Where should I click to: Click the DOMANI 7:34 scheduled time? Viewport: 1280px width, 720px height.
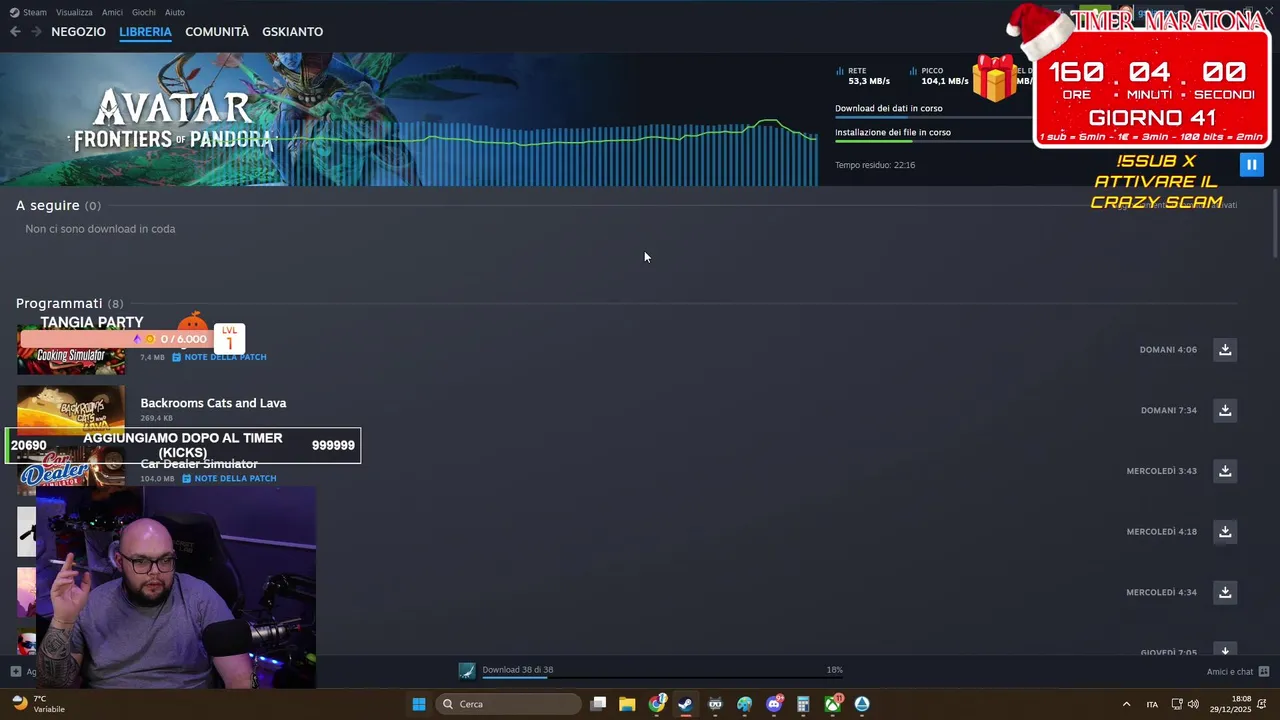[1168, 410]
